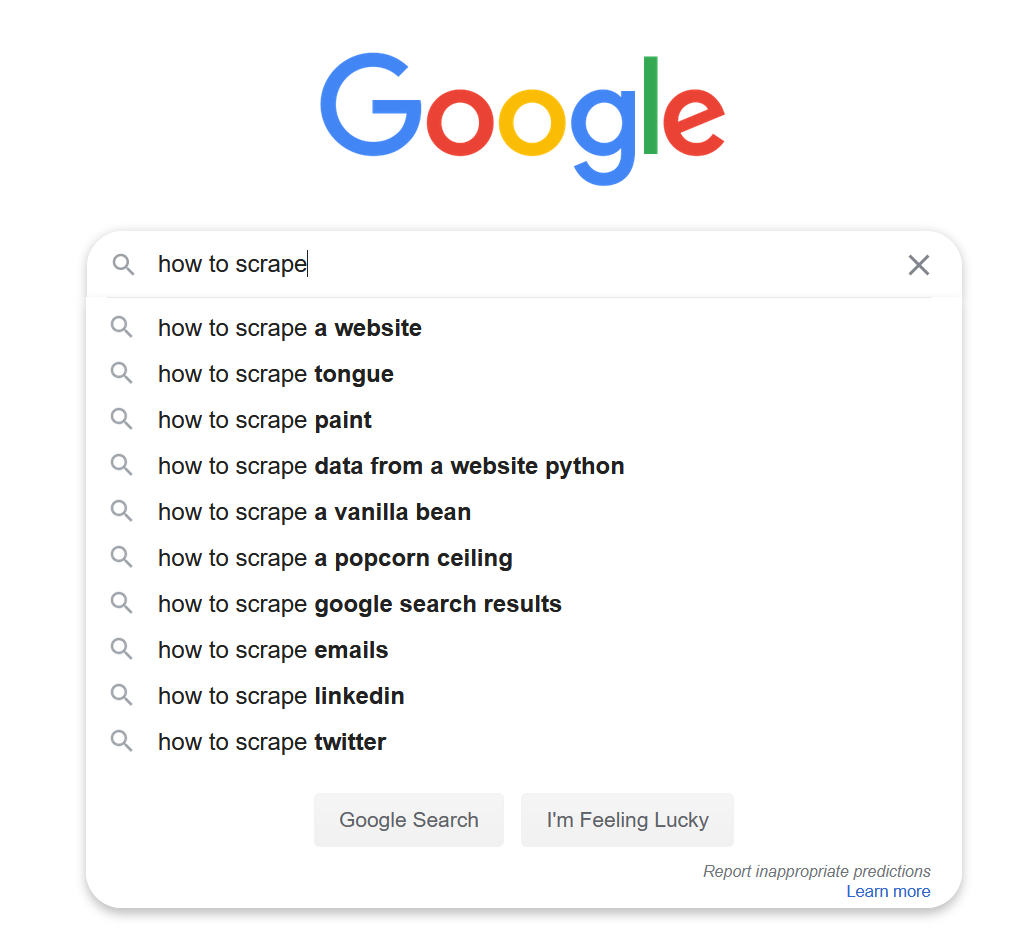Viewport: 1013px width, 946px height.
Task: Open the Learn more link
Action: [x=888, y=891]
